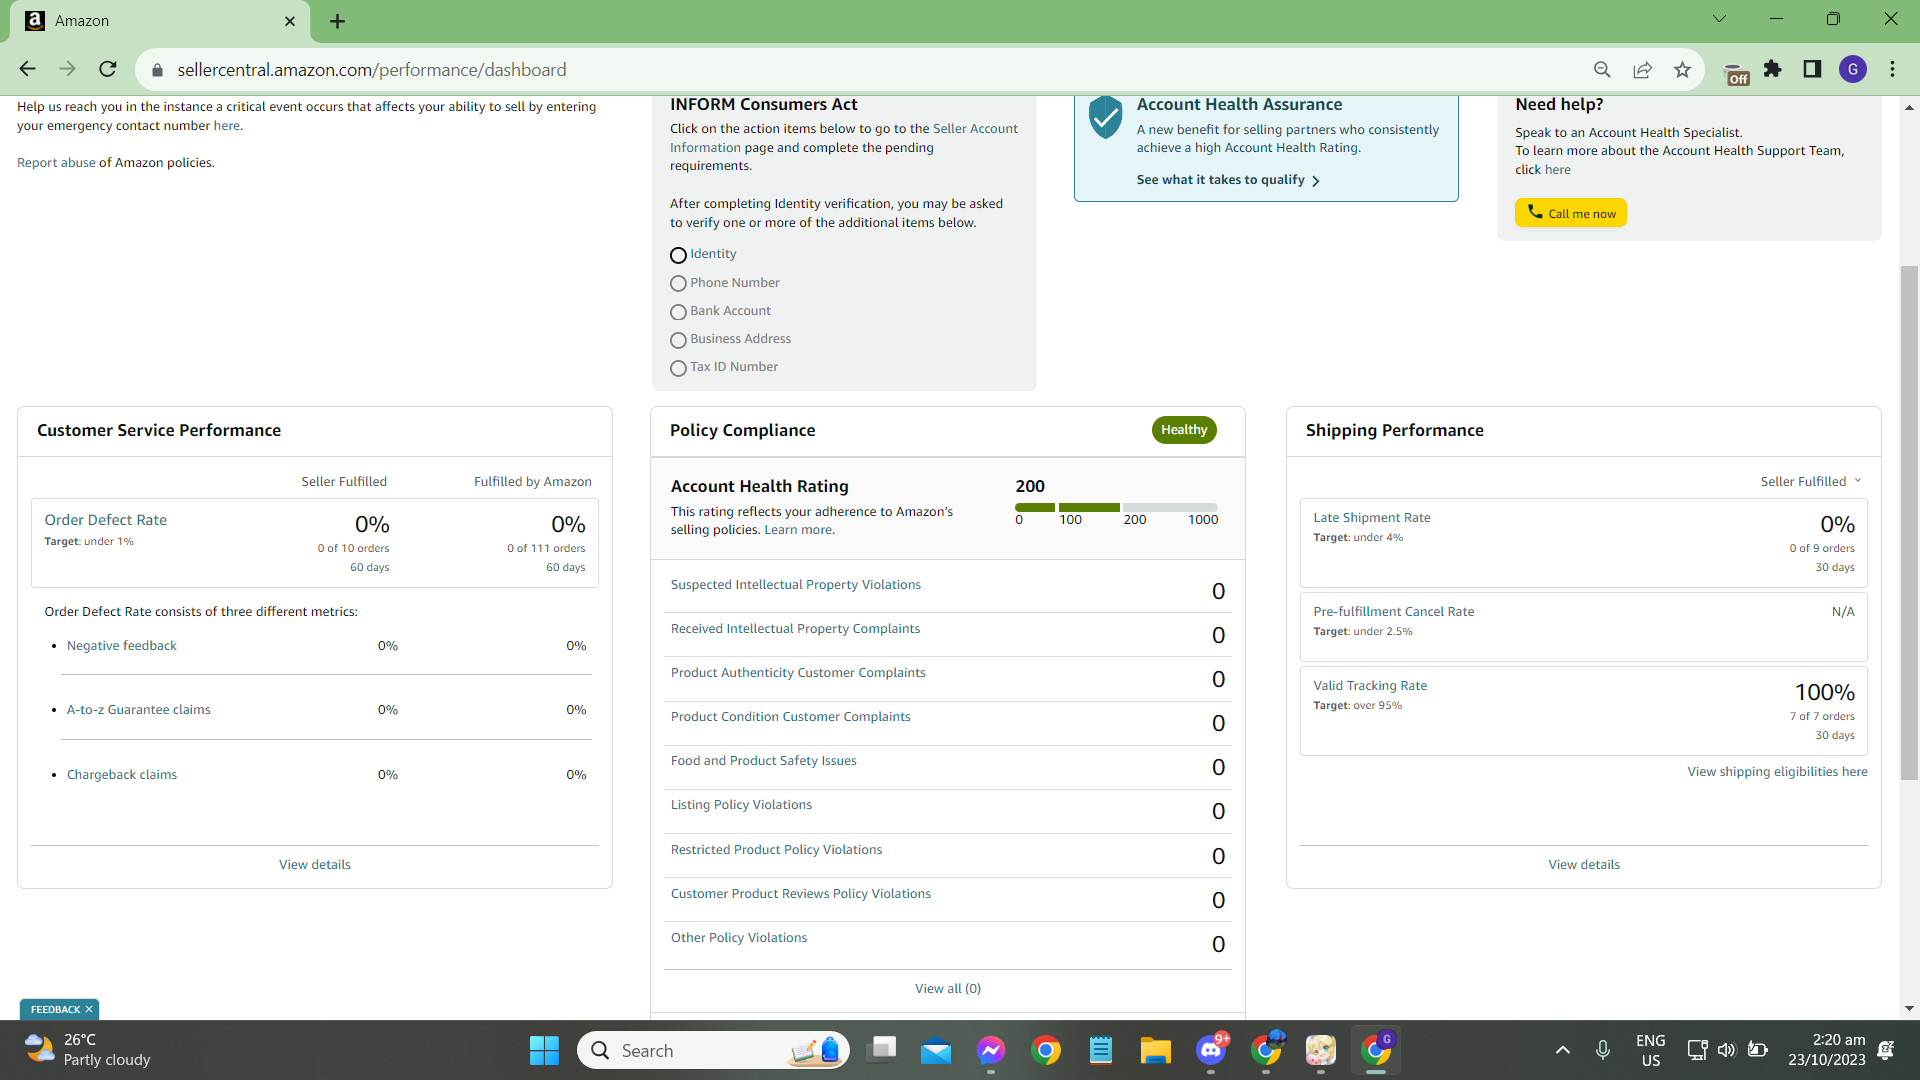Click View shipping eligibilities here

(1777, 772)
